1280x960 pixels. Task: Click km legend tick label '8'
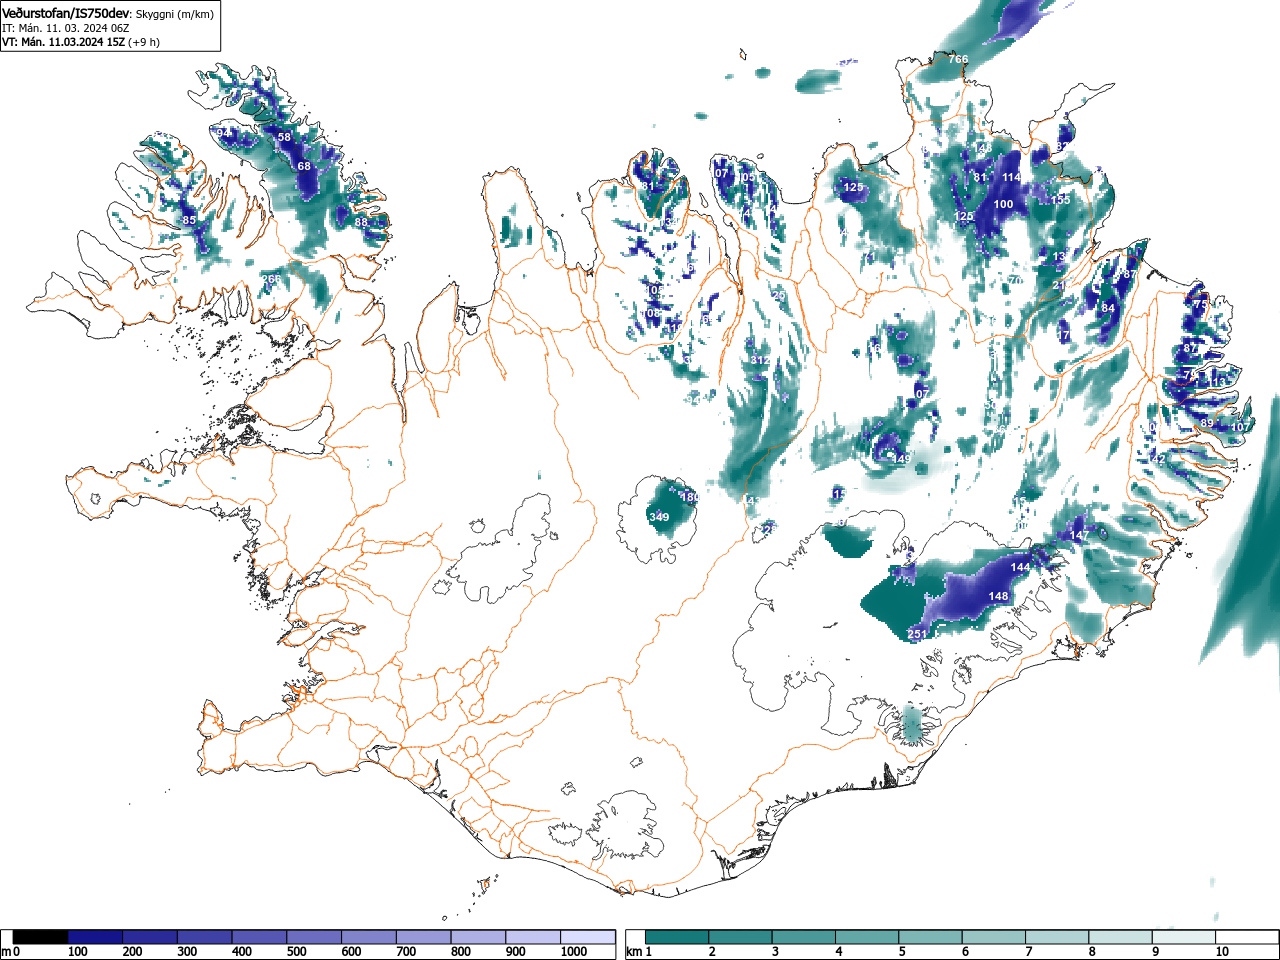[x=1092, y=952]
